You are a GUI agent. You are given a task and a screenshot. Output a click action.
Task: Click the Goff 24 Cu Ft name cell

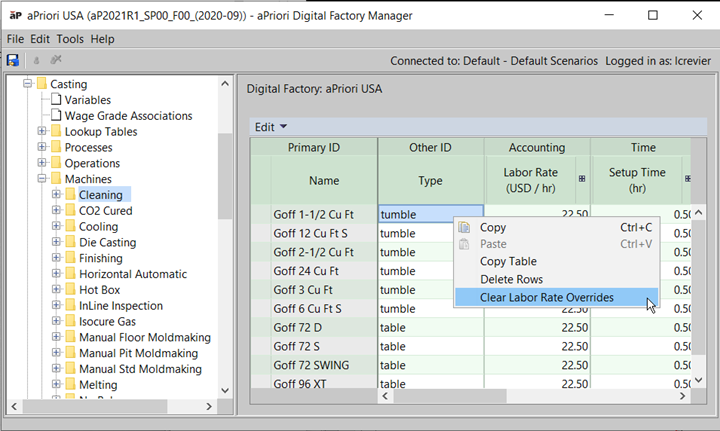(x=324, y=271)
